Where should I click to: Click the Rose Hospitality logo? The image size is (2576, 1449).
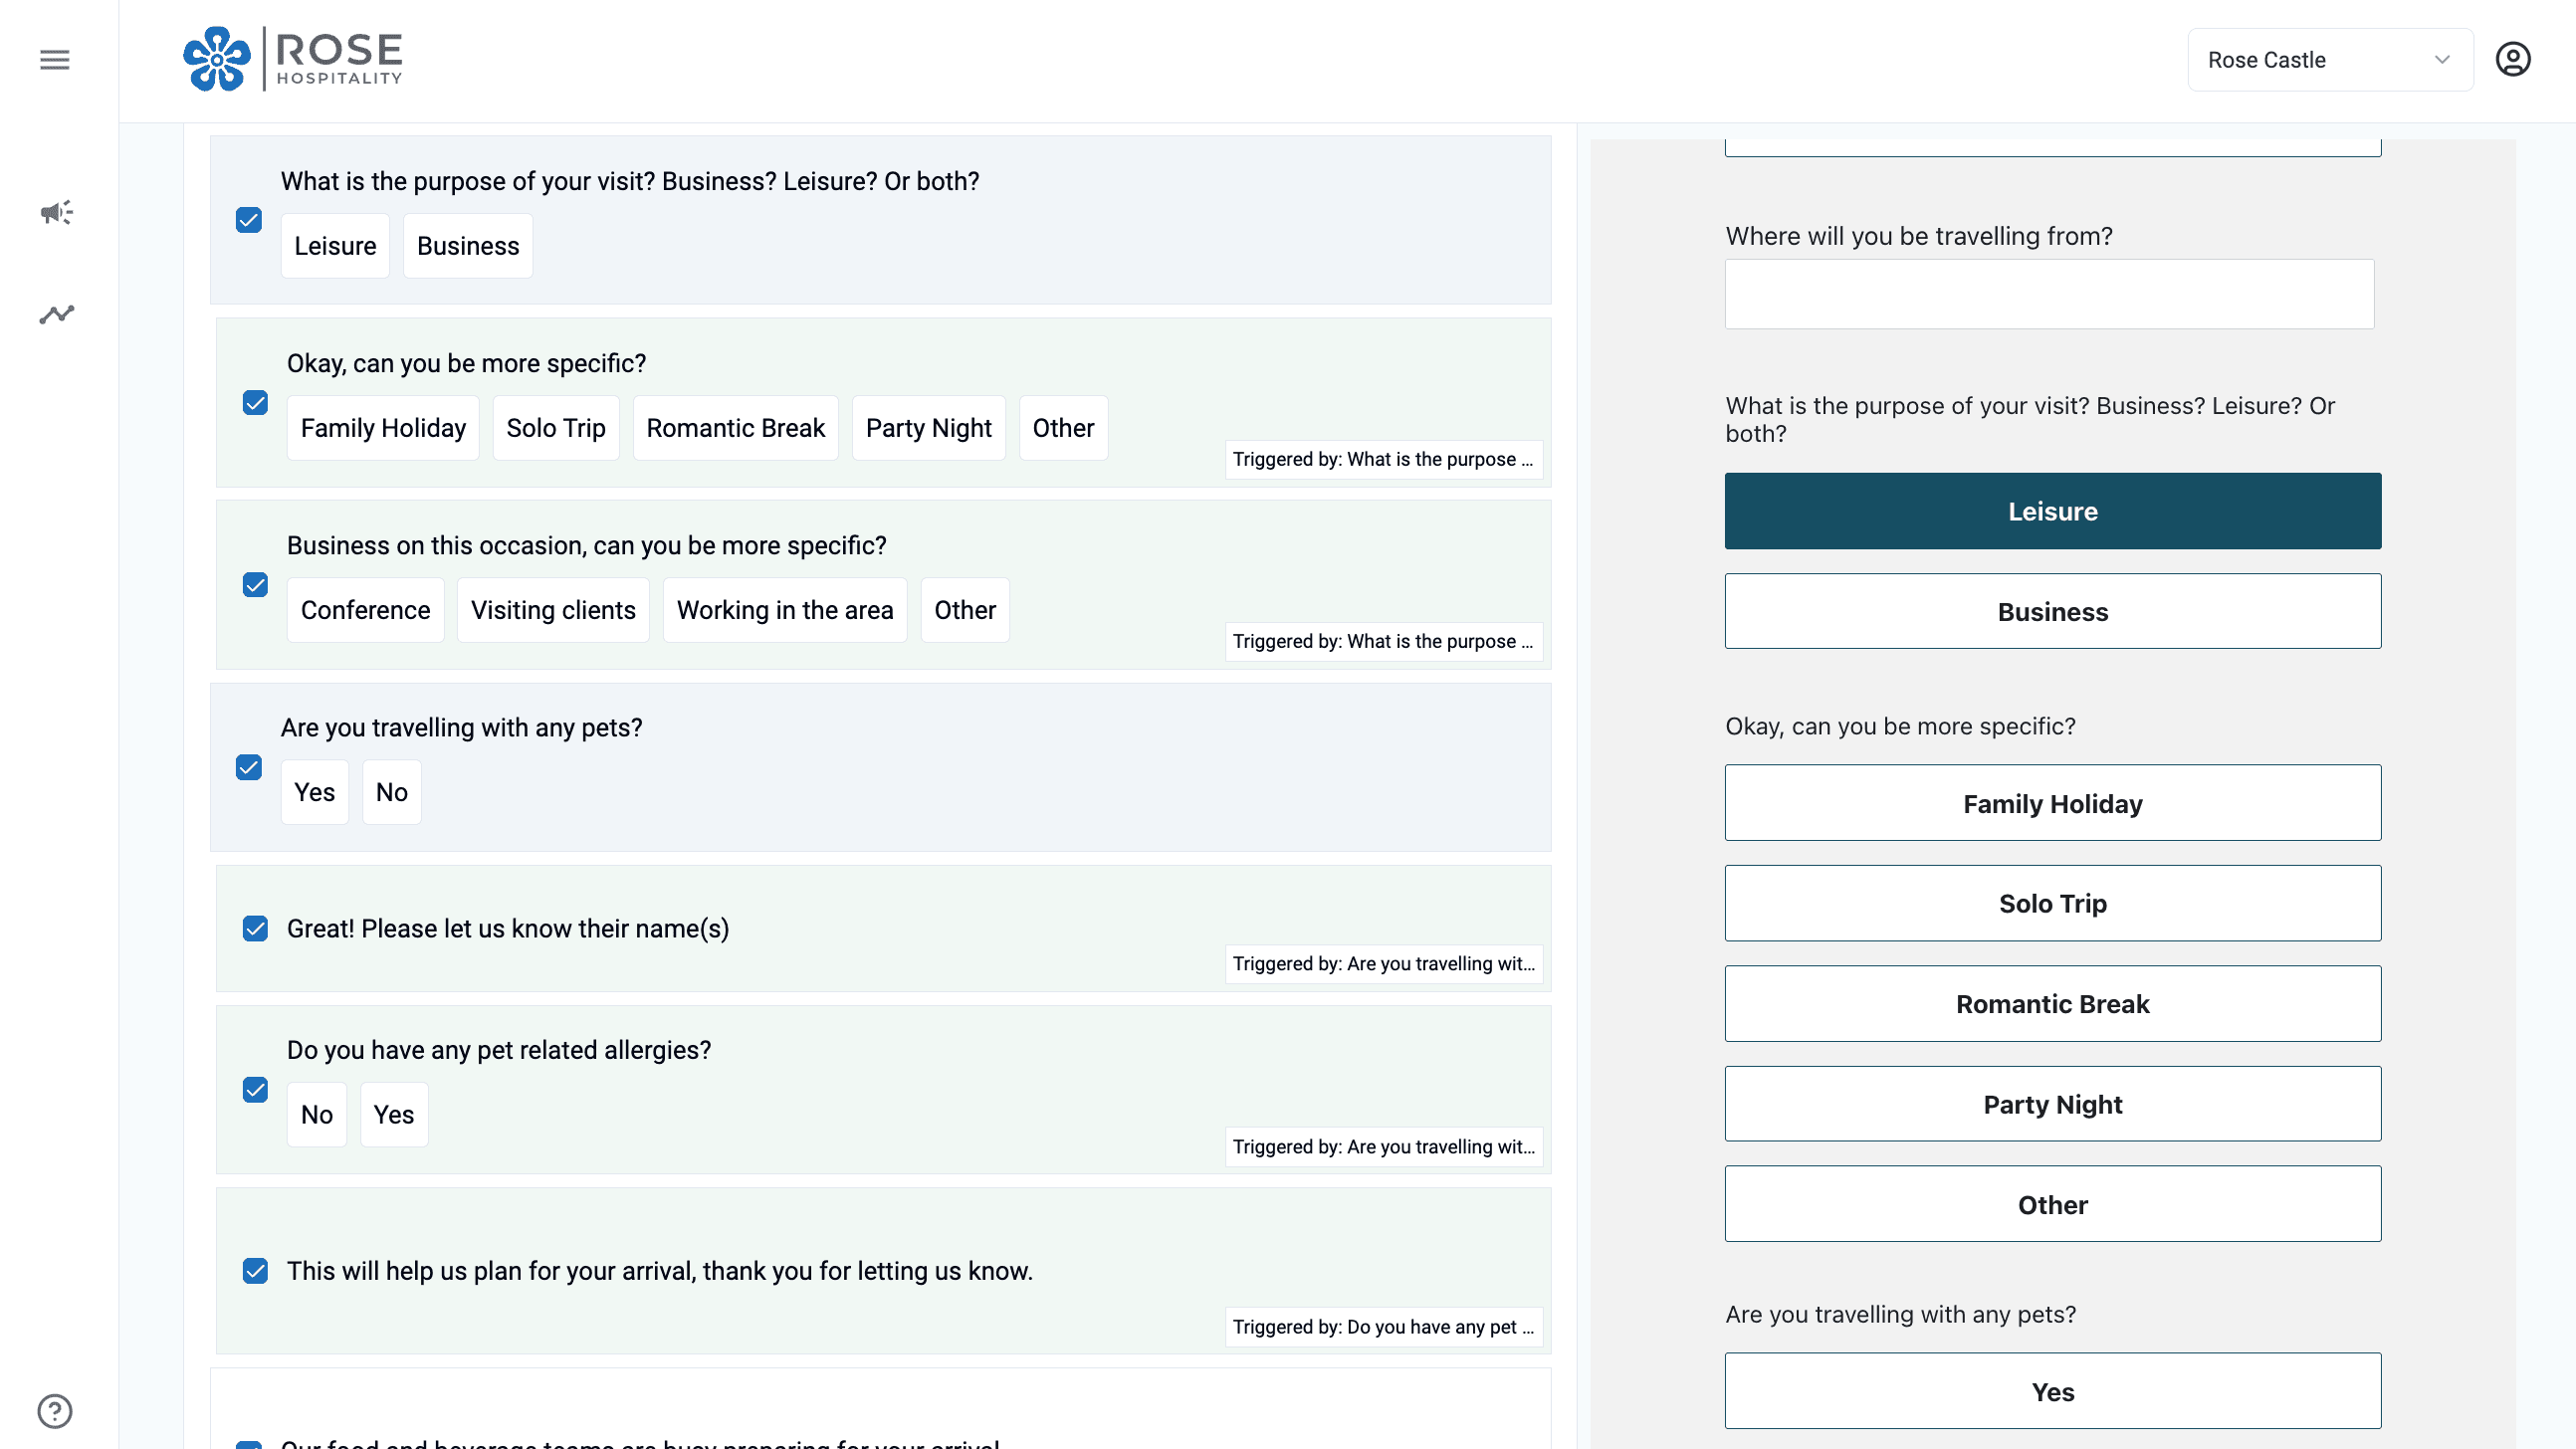coord(293,59)
